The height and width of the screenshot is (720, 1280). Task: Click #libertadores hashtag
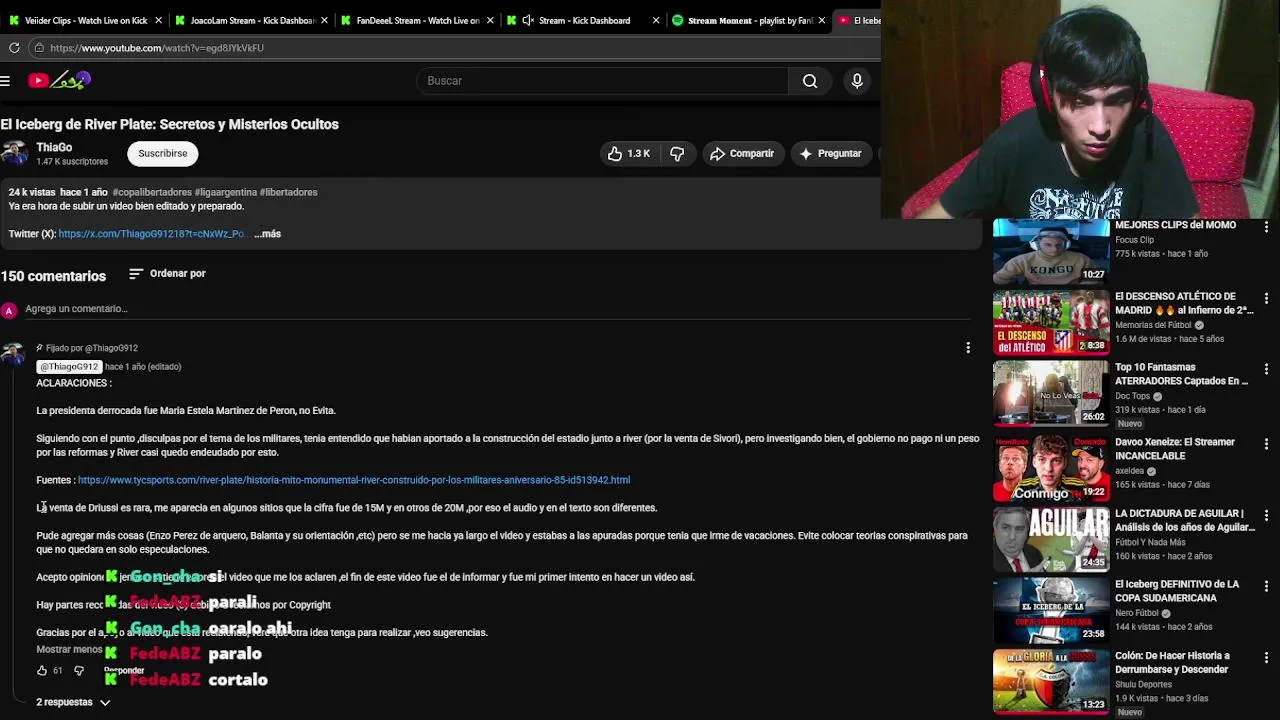(289, 192)
